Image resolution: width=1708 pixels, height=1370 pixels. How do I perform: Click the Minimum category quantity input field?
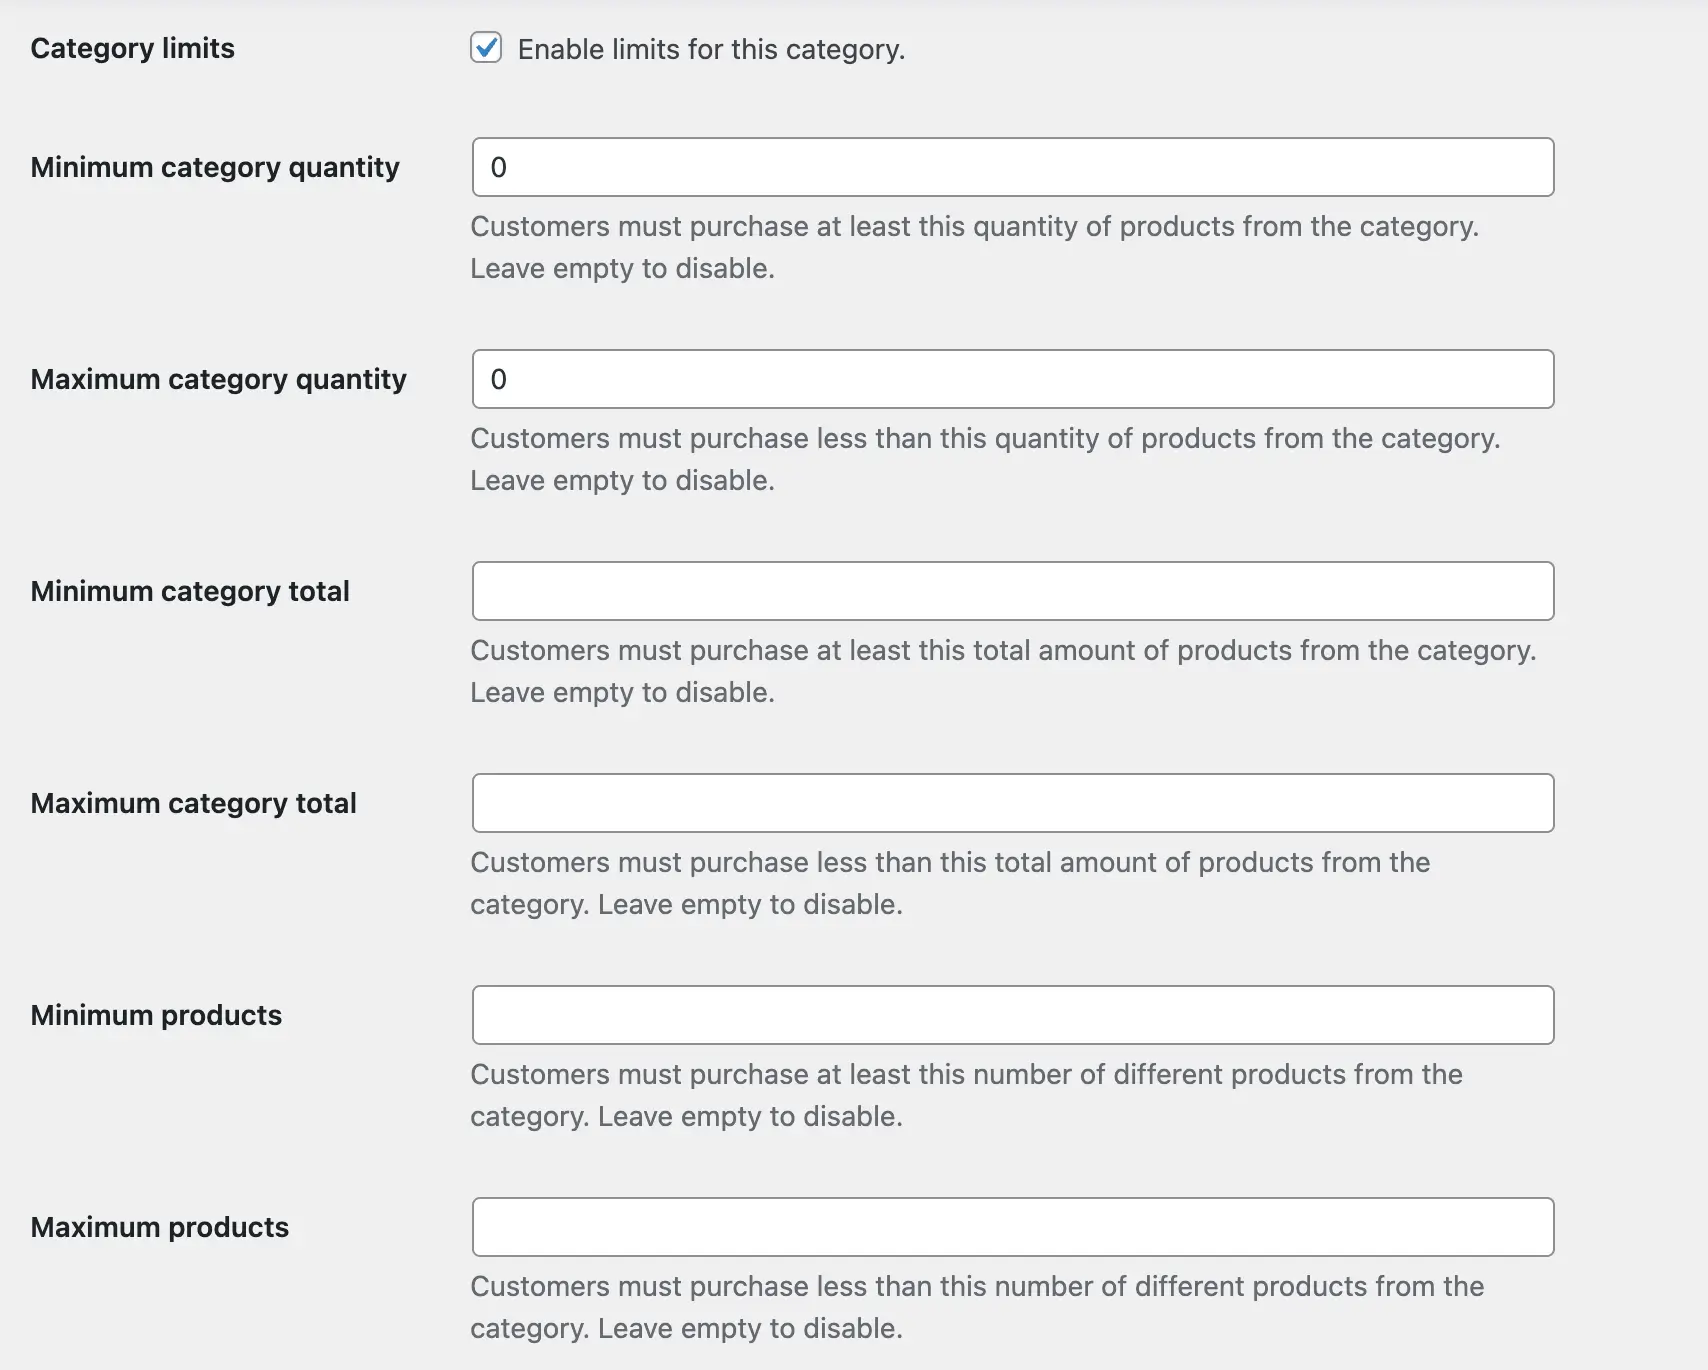pyautogui.click(x=1012, y=167)
